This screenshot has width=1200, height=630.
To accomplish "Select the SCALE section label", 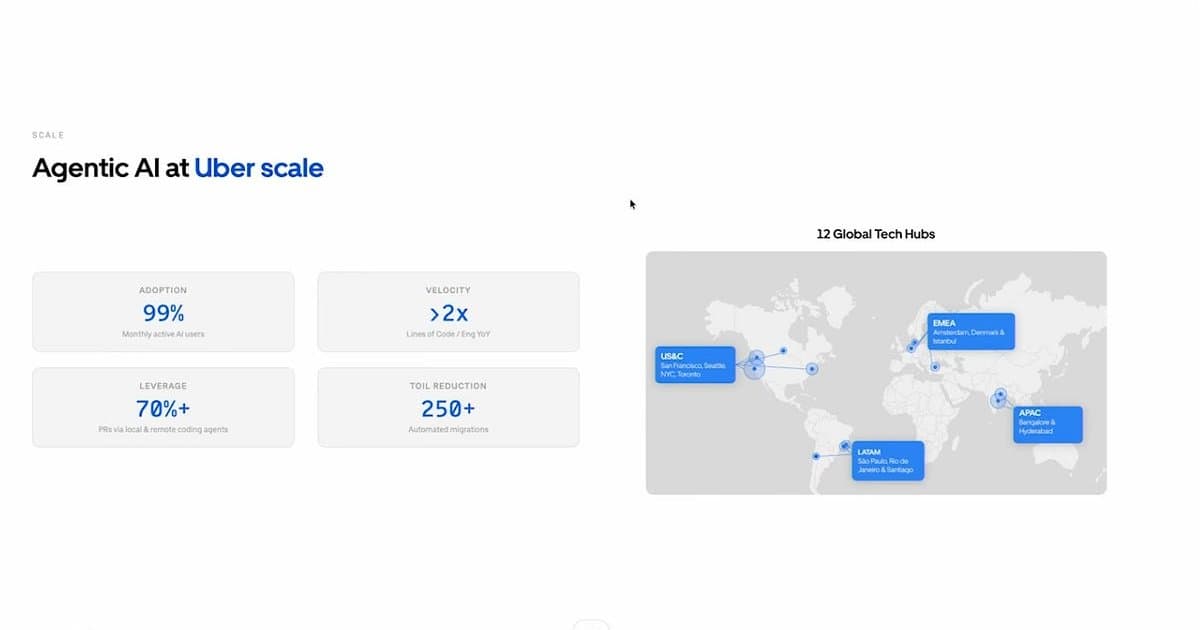I will (48, 135).
